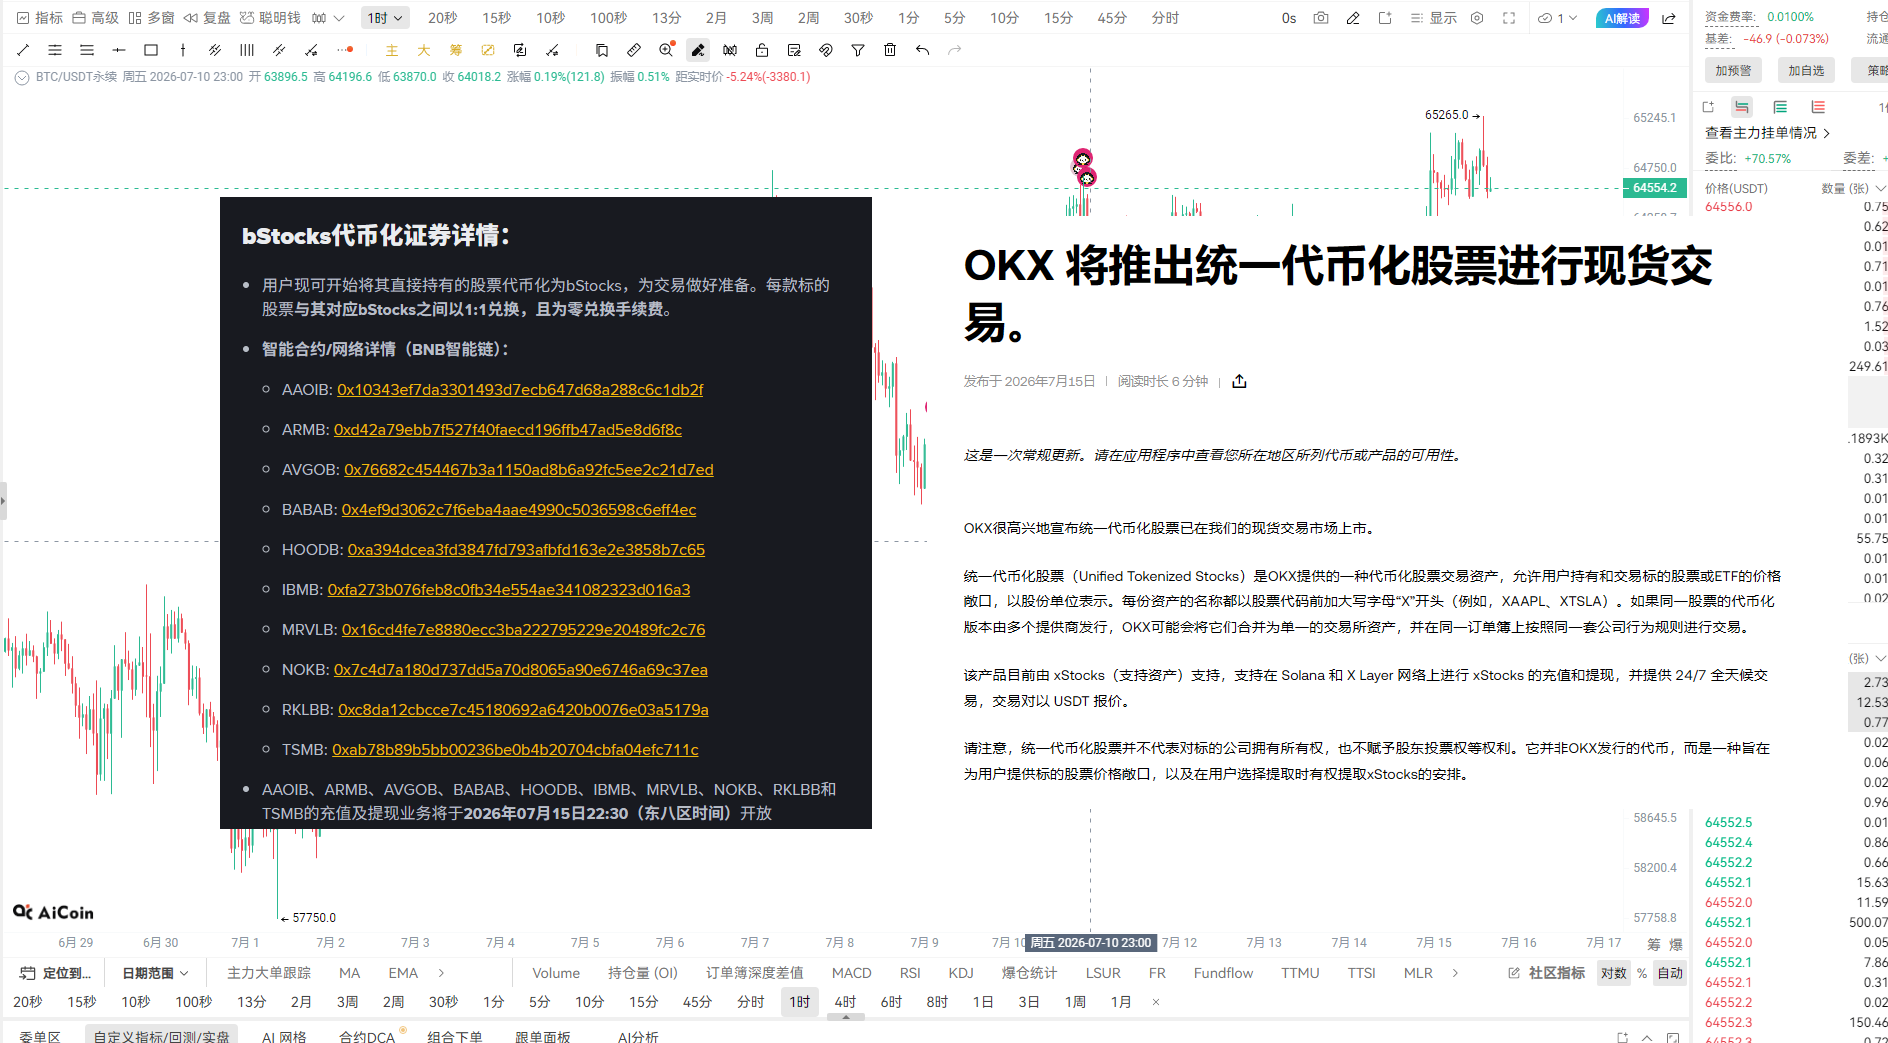The image size is (1888, 1043).
Task: Expand the 显示 display options
Action: (1433, 18)
